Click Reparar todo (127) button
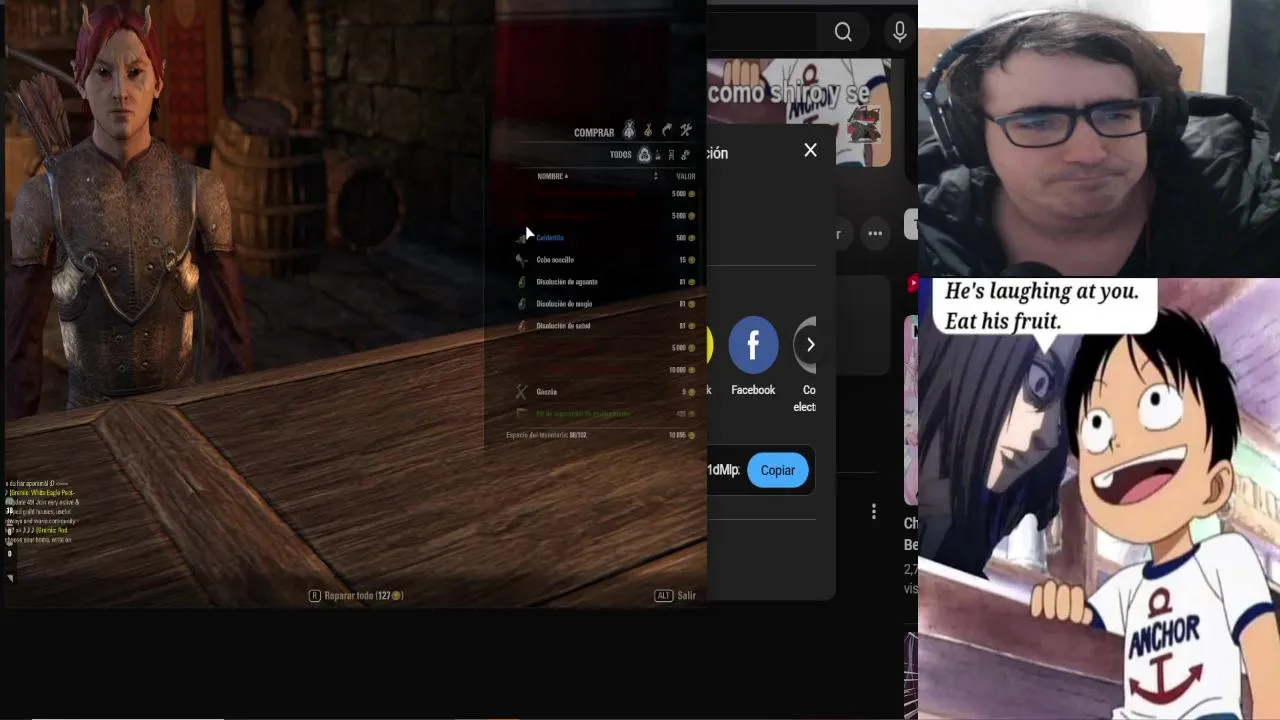Viewport: 1280px width, 720px height. click(x=356, y=595)
